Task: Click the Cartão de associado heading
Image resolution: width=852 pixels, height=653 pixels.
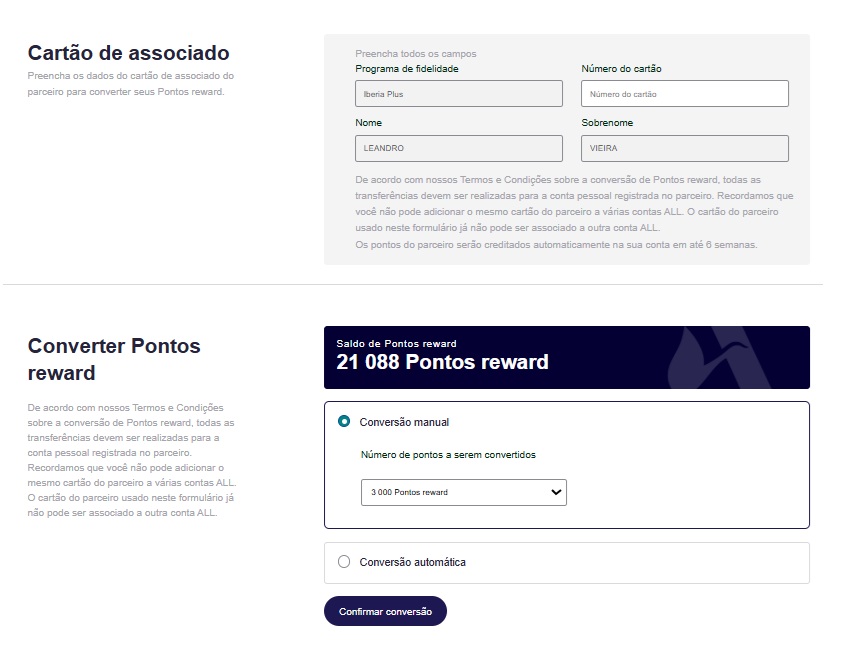Action: pyautogui.click(x=128, y=53)
